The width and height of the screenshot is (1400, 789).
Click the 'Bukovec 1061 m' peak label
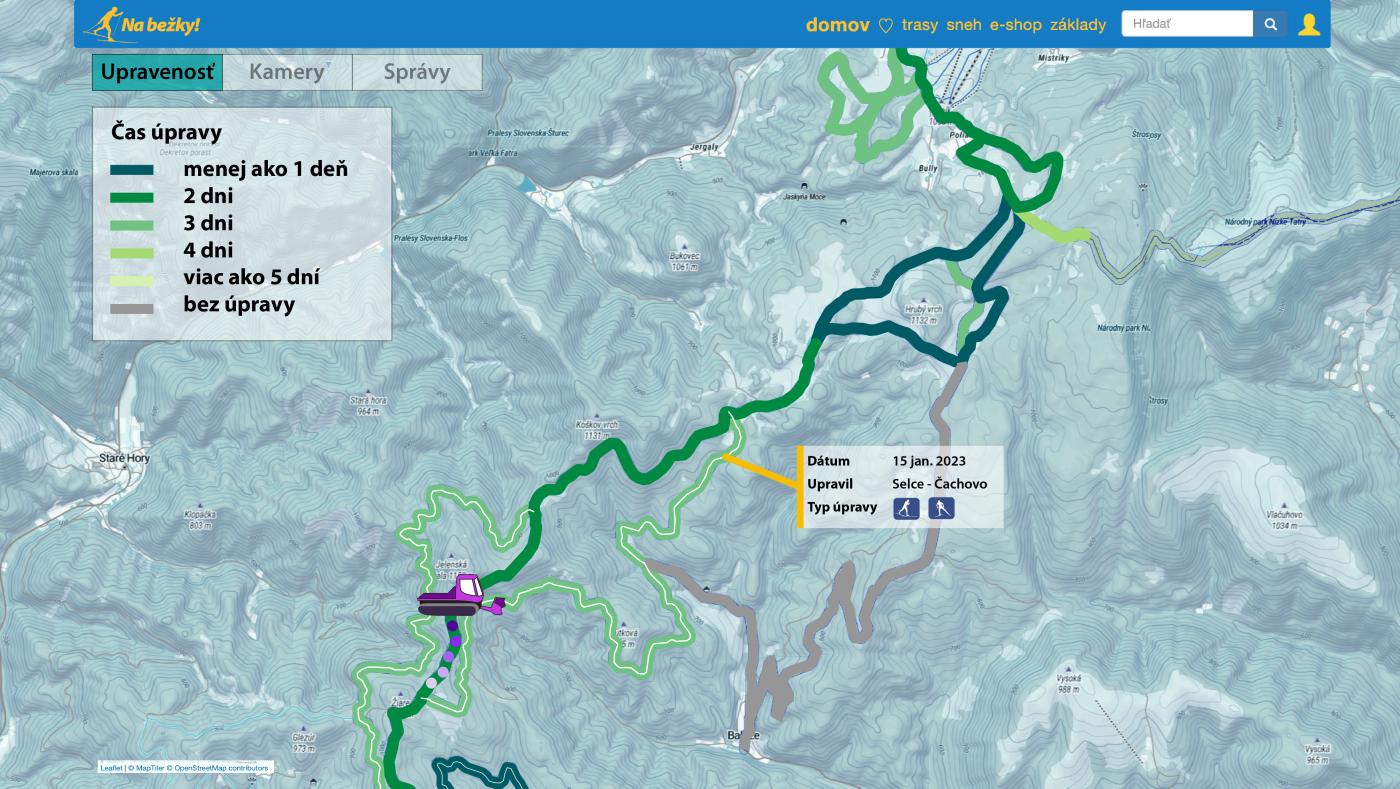[684, 261]
